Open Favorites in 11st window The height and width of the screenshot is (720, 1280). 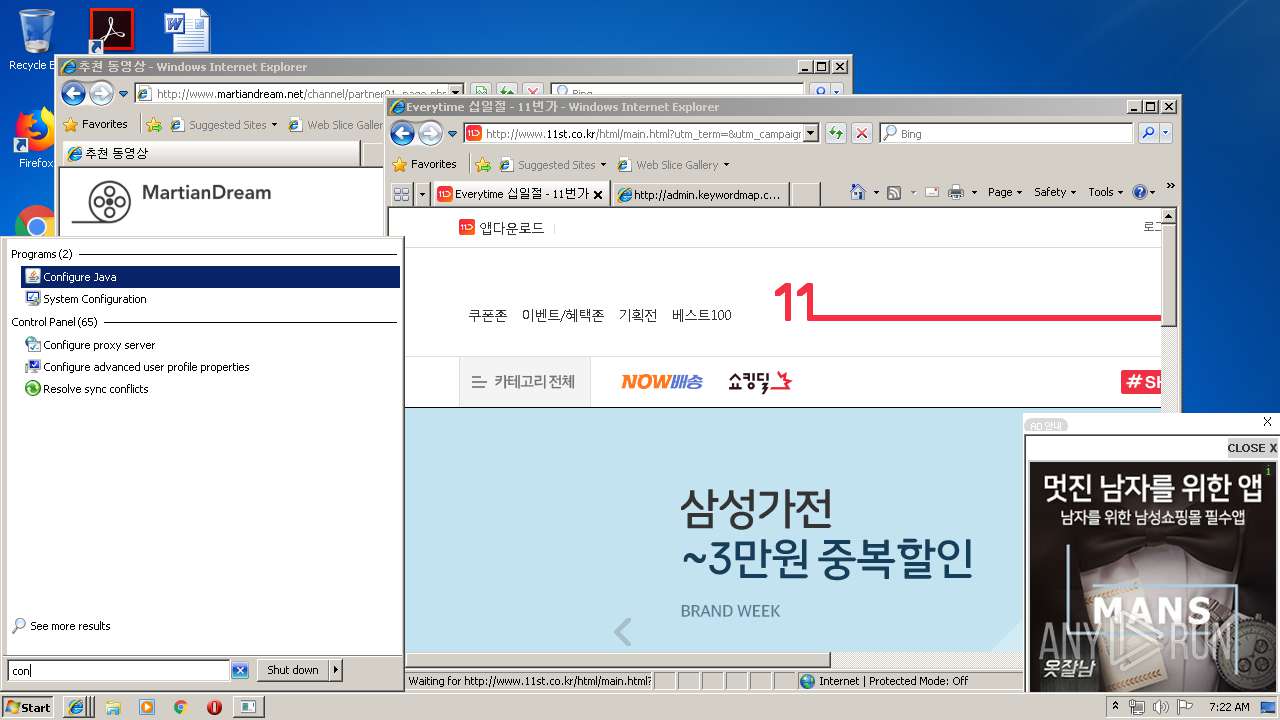click(x=424, y=164)
